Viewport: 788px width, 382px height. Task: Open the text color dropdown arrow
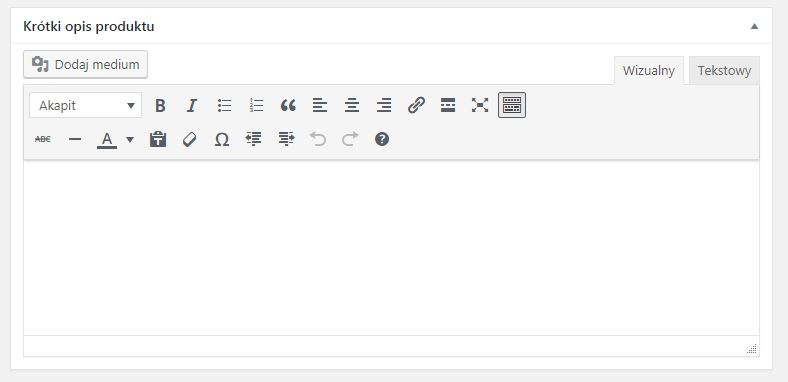(x=130, y=139)
